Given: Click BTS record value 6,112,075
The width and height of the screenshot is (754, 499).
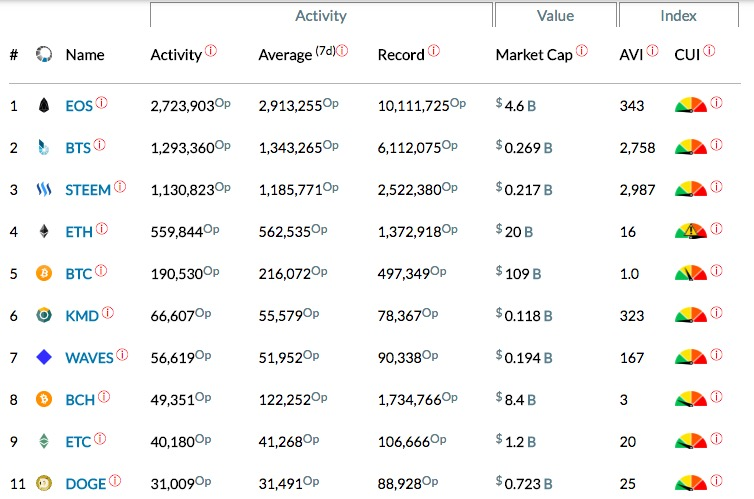Looking at the screenshot, I should pyautogui.click(x=409, y=148).
